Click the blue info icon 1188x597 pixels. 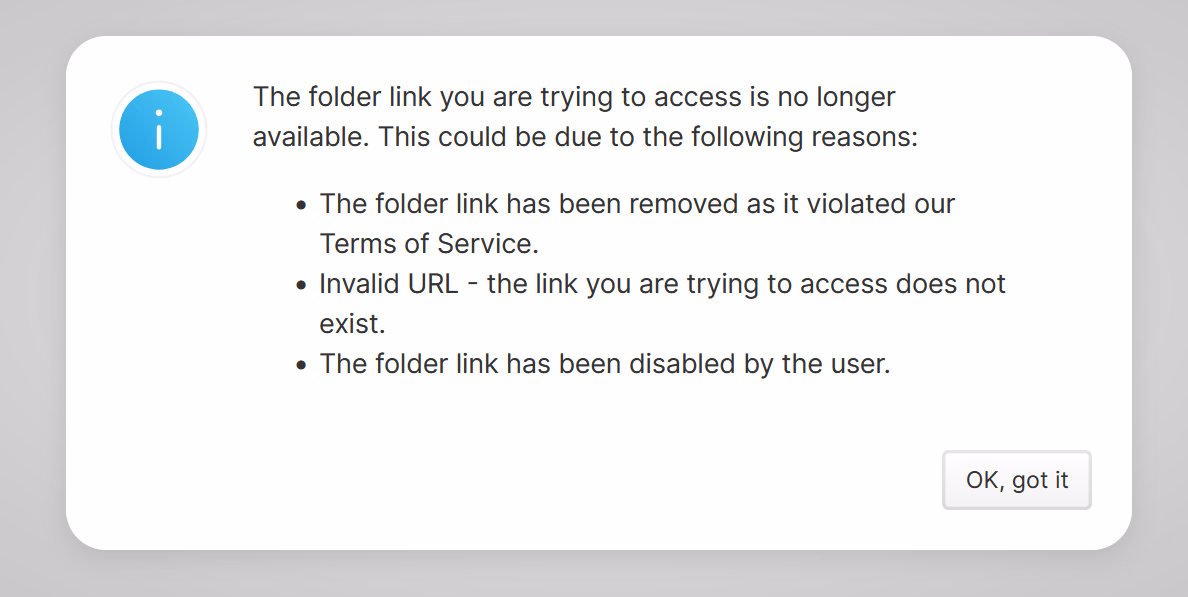tap(159, 129)
